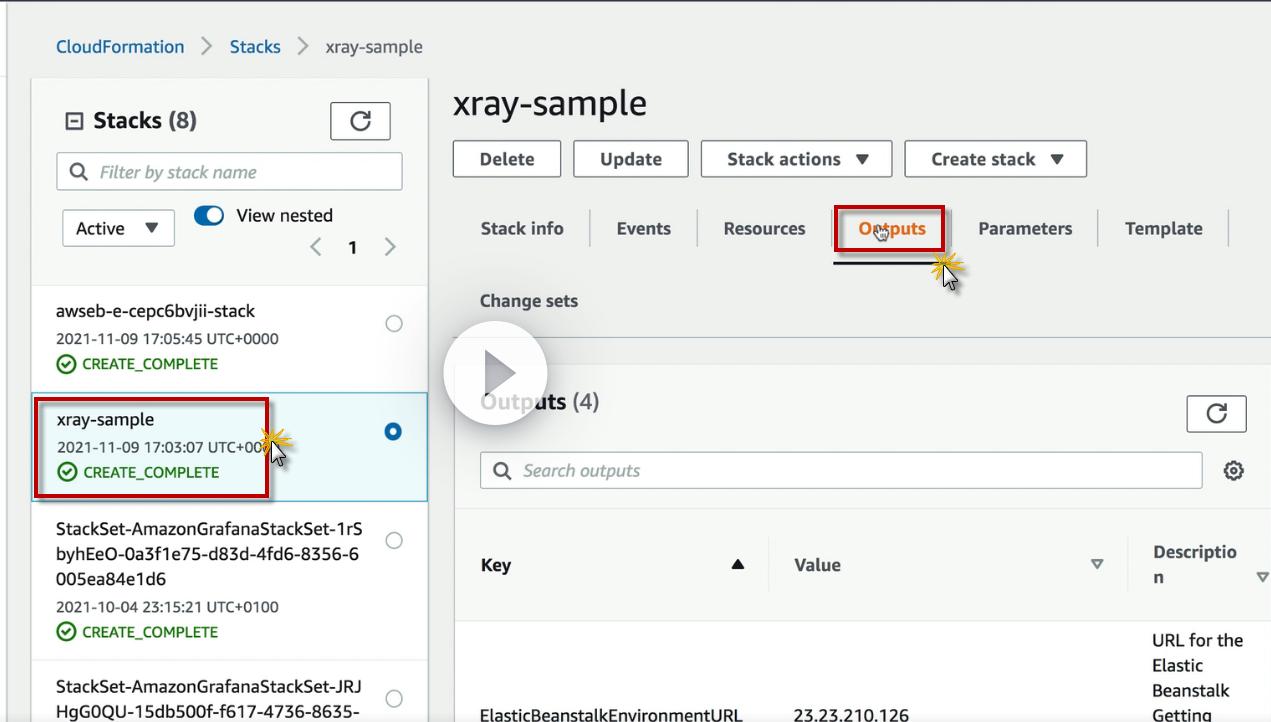Screen dimensions: 1271x722
Task: Go to previous page of stacks
Action: point(315,247)
